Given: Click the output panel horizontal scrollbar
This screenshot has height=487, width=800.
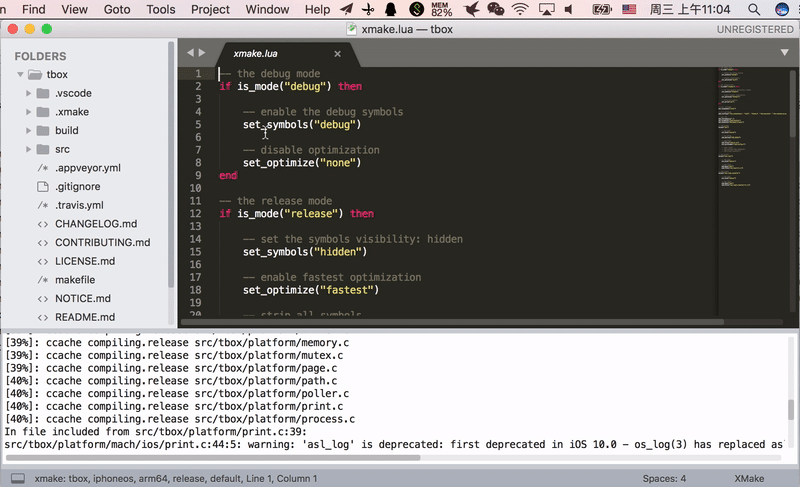Looking at the screenshot, I should click(x=212, y=457).
